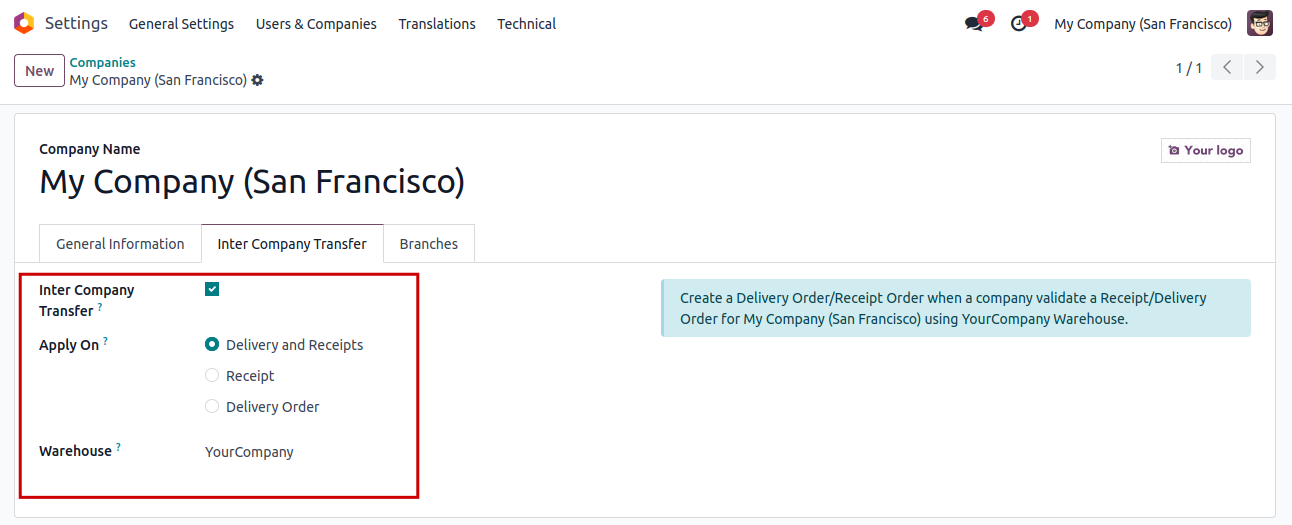Click the Your logo camera placeholder

[1205, 150]
